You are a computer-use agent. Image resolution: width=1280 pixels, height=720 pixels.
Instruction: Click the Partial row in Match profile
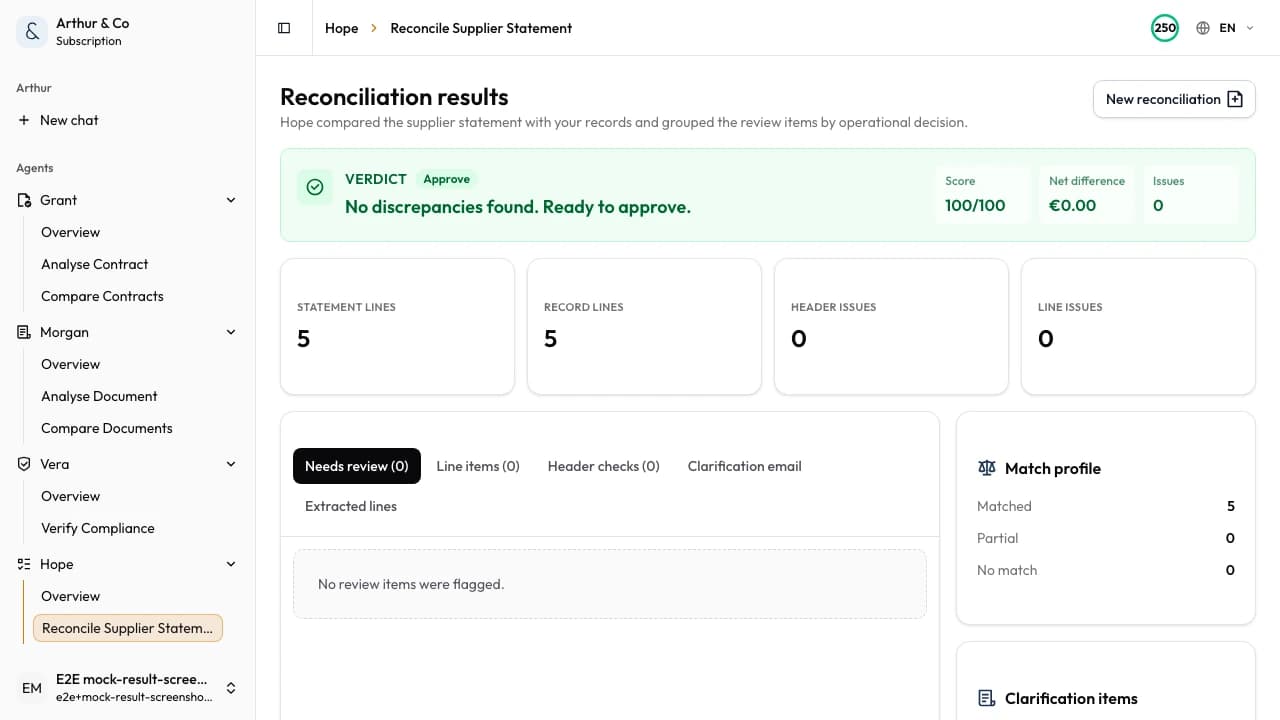(x=1106, y=538)
